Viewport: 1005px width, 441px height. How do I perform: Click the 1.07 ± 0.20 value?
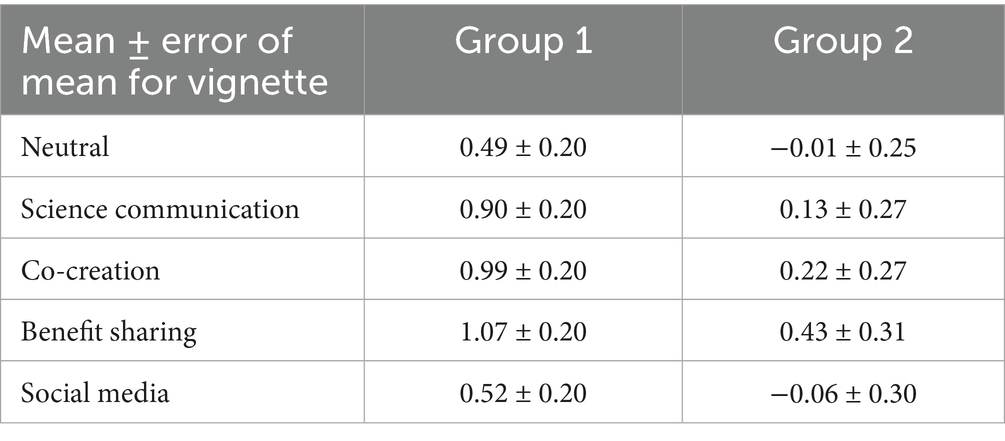click(522, 331)
